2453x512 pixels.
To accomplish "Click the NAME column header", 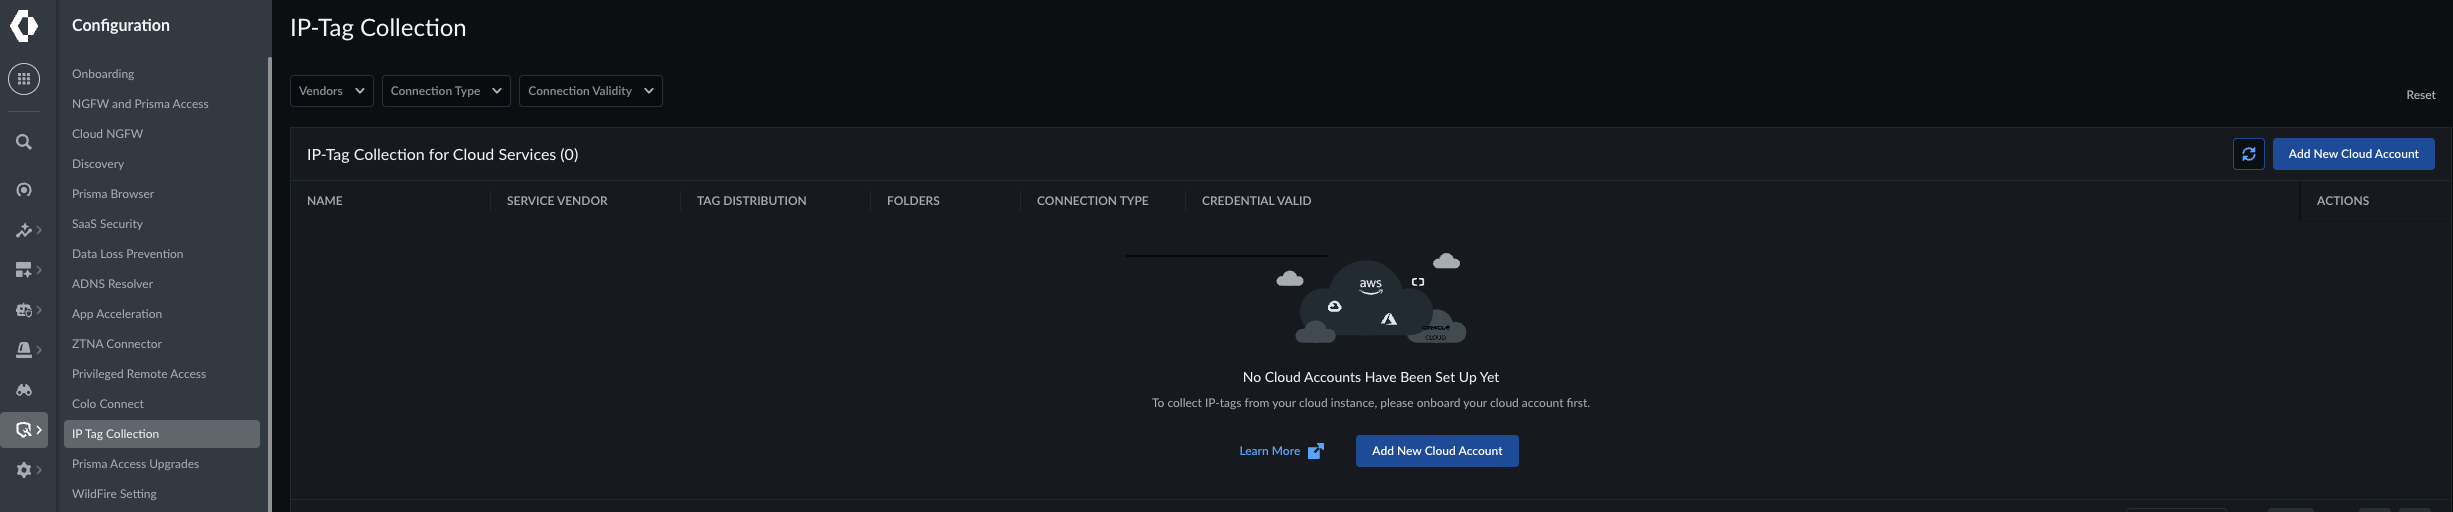I will [325, 201].
